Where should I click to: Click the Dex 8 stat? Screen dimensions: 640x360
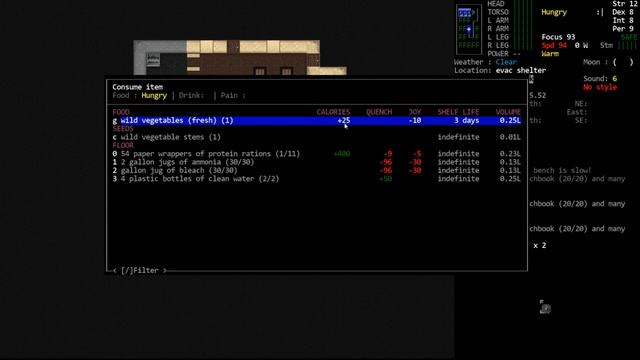coord(622,12)
